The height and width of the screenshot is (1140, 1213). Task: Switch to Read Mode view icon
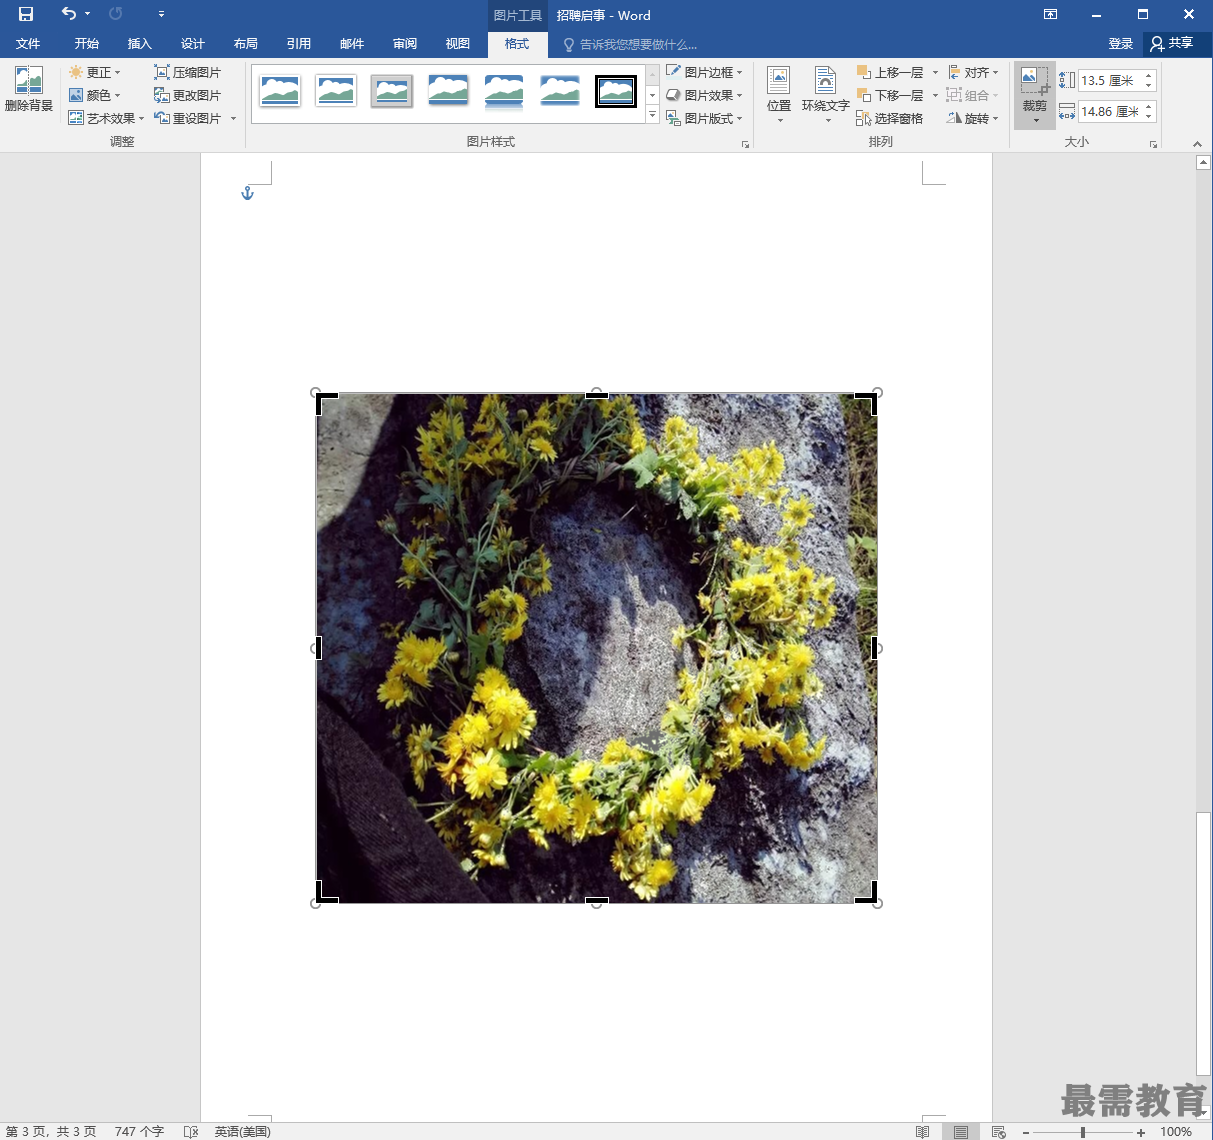click(923, 1131)
